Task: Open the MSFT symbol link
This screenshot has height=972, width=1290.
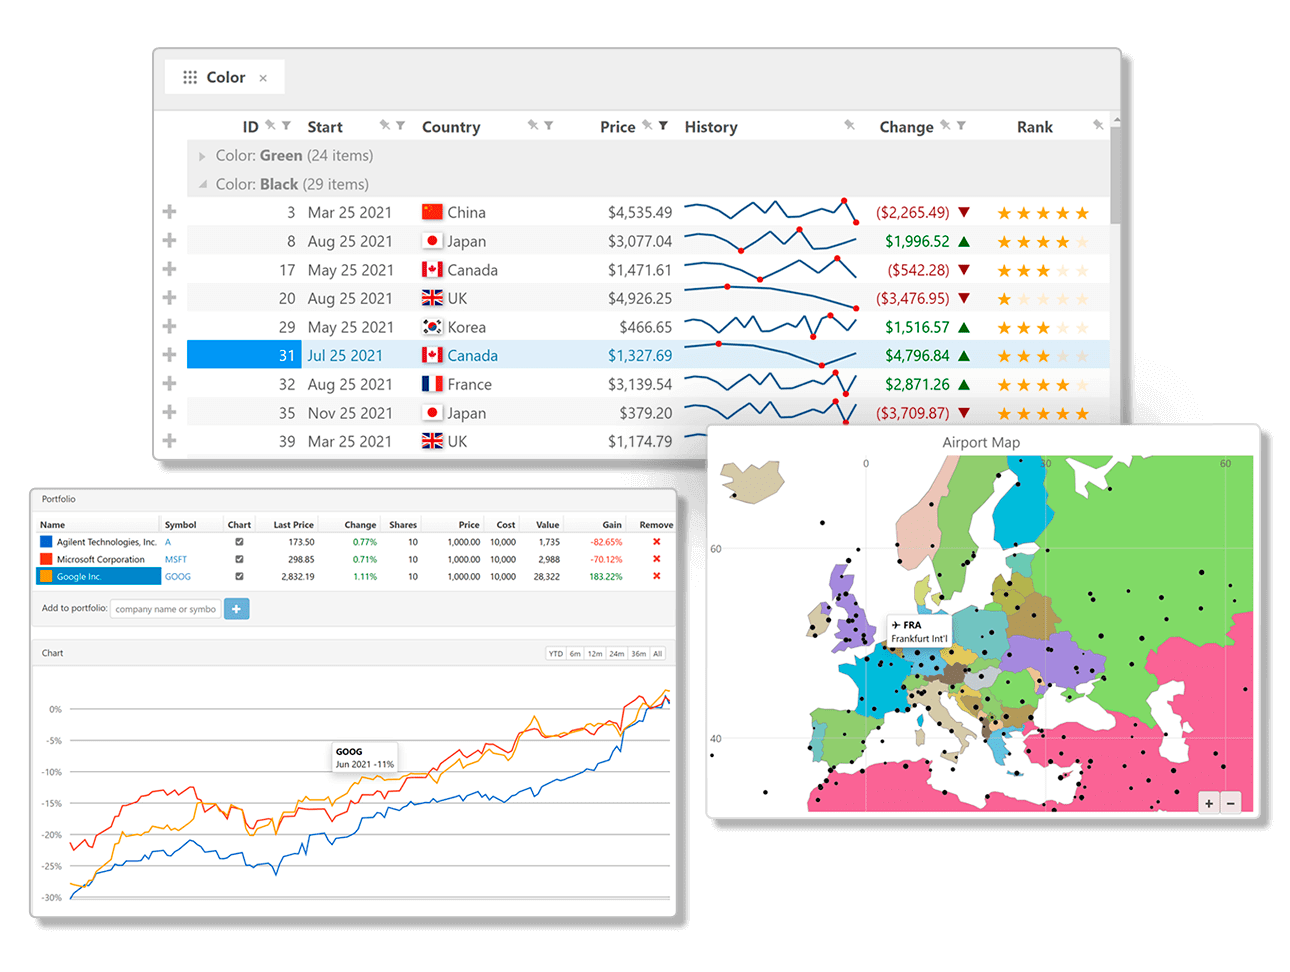Action: coord(176,560)
